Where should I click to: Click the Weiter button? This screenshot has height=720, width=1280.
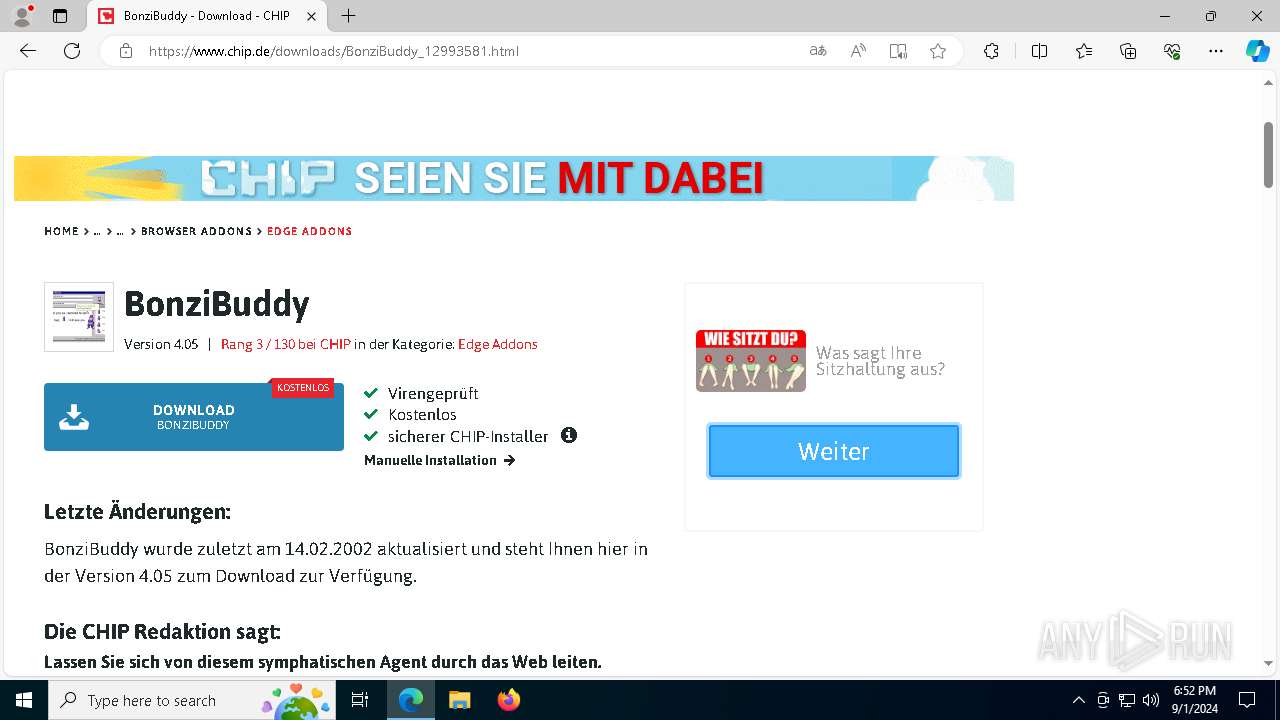click(x=834, y=451)
